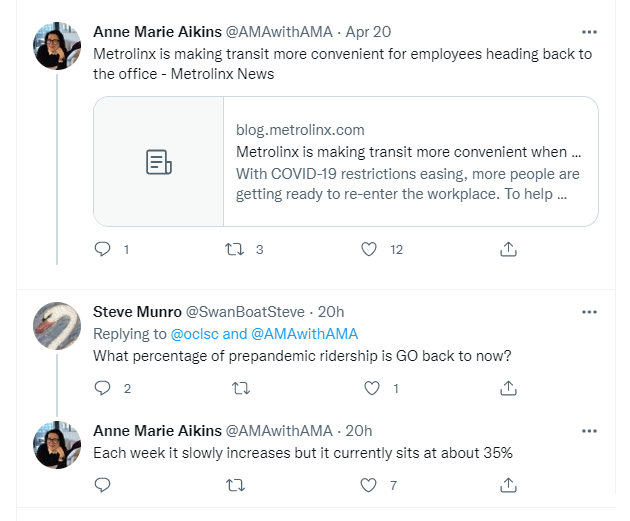Click the @oclsc mention link
Viewport: 630px width, 521px height.
(x=196, y=333)
